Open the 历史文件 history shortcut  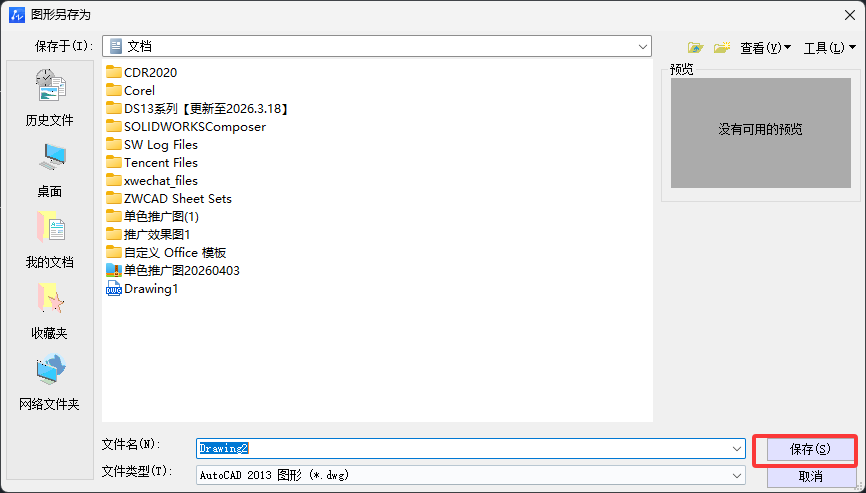50,98
